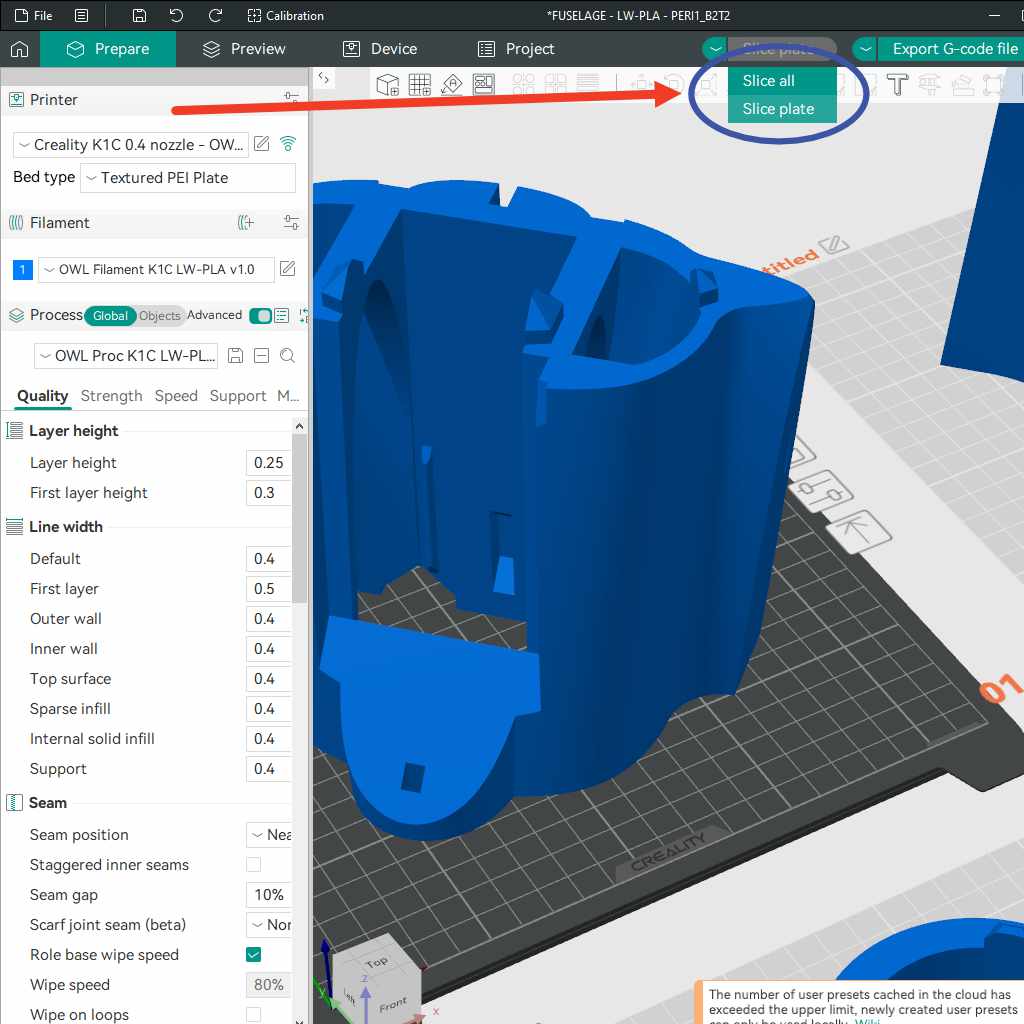Enable Staggered inner seams checkbox
1024x1024 pixels.
(254, 865)
